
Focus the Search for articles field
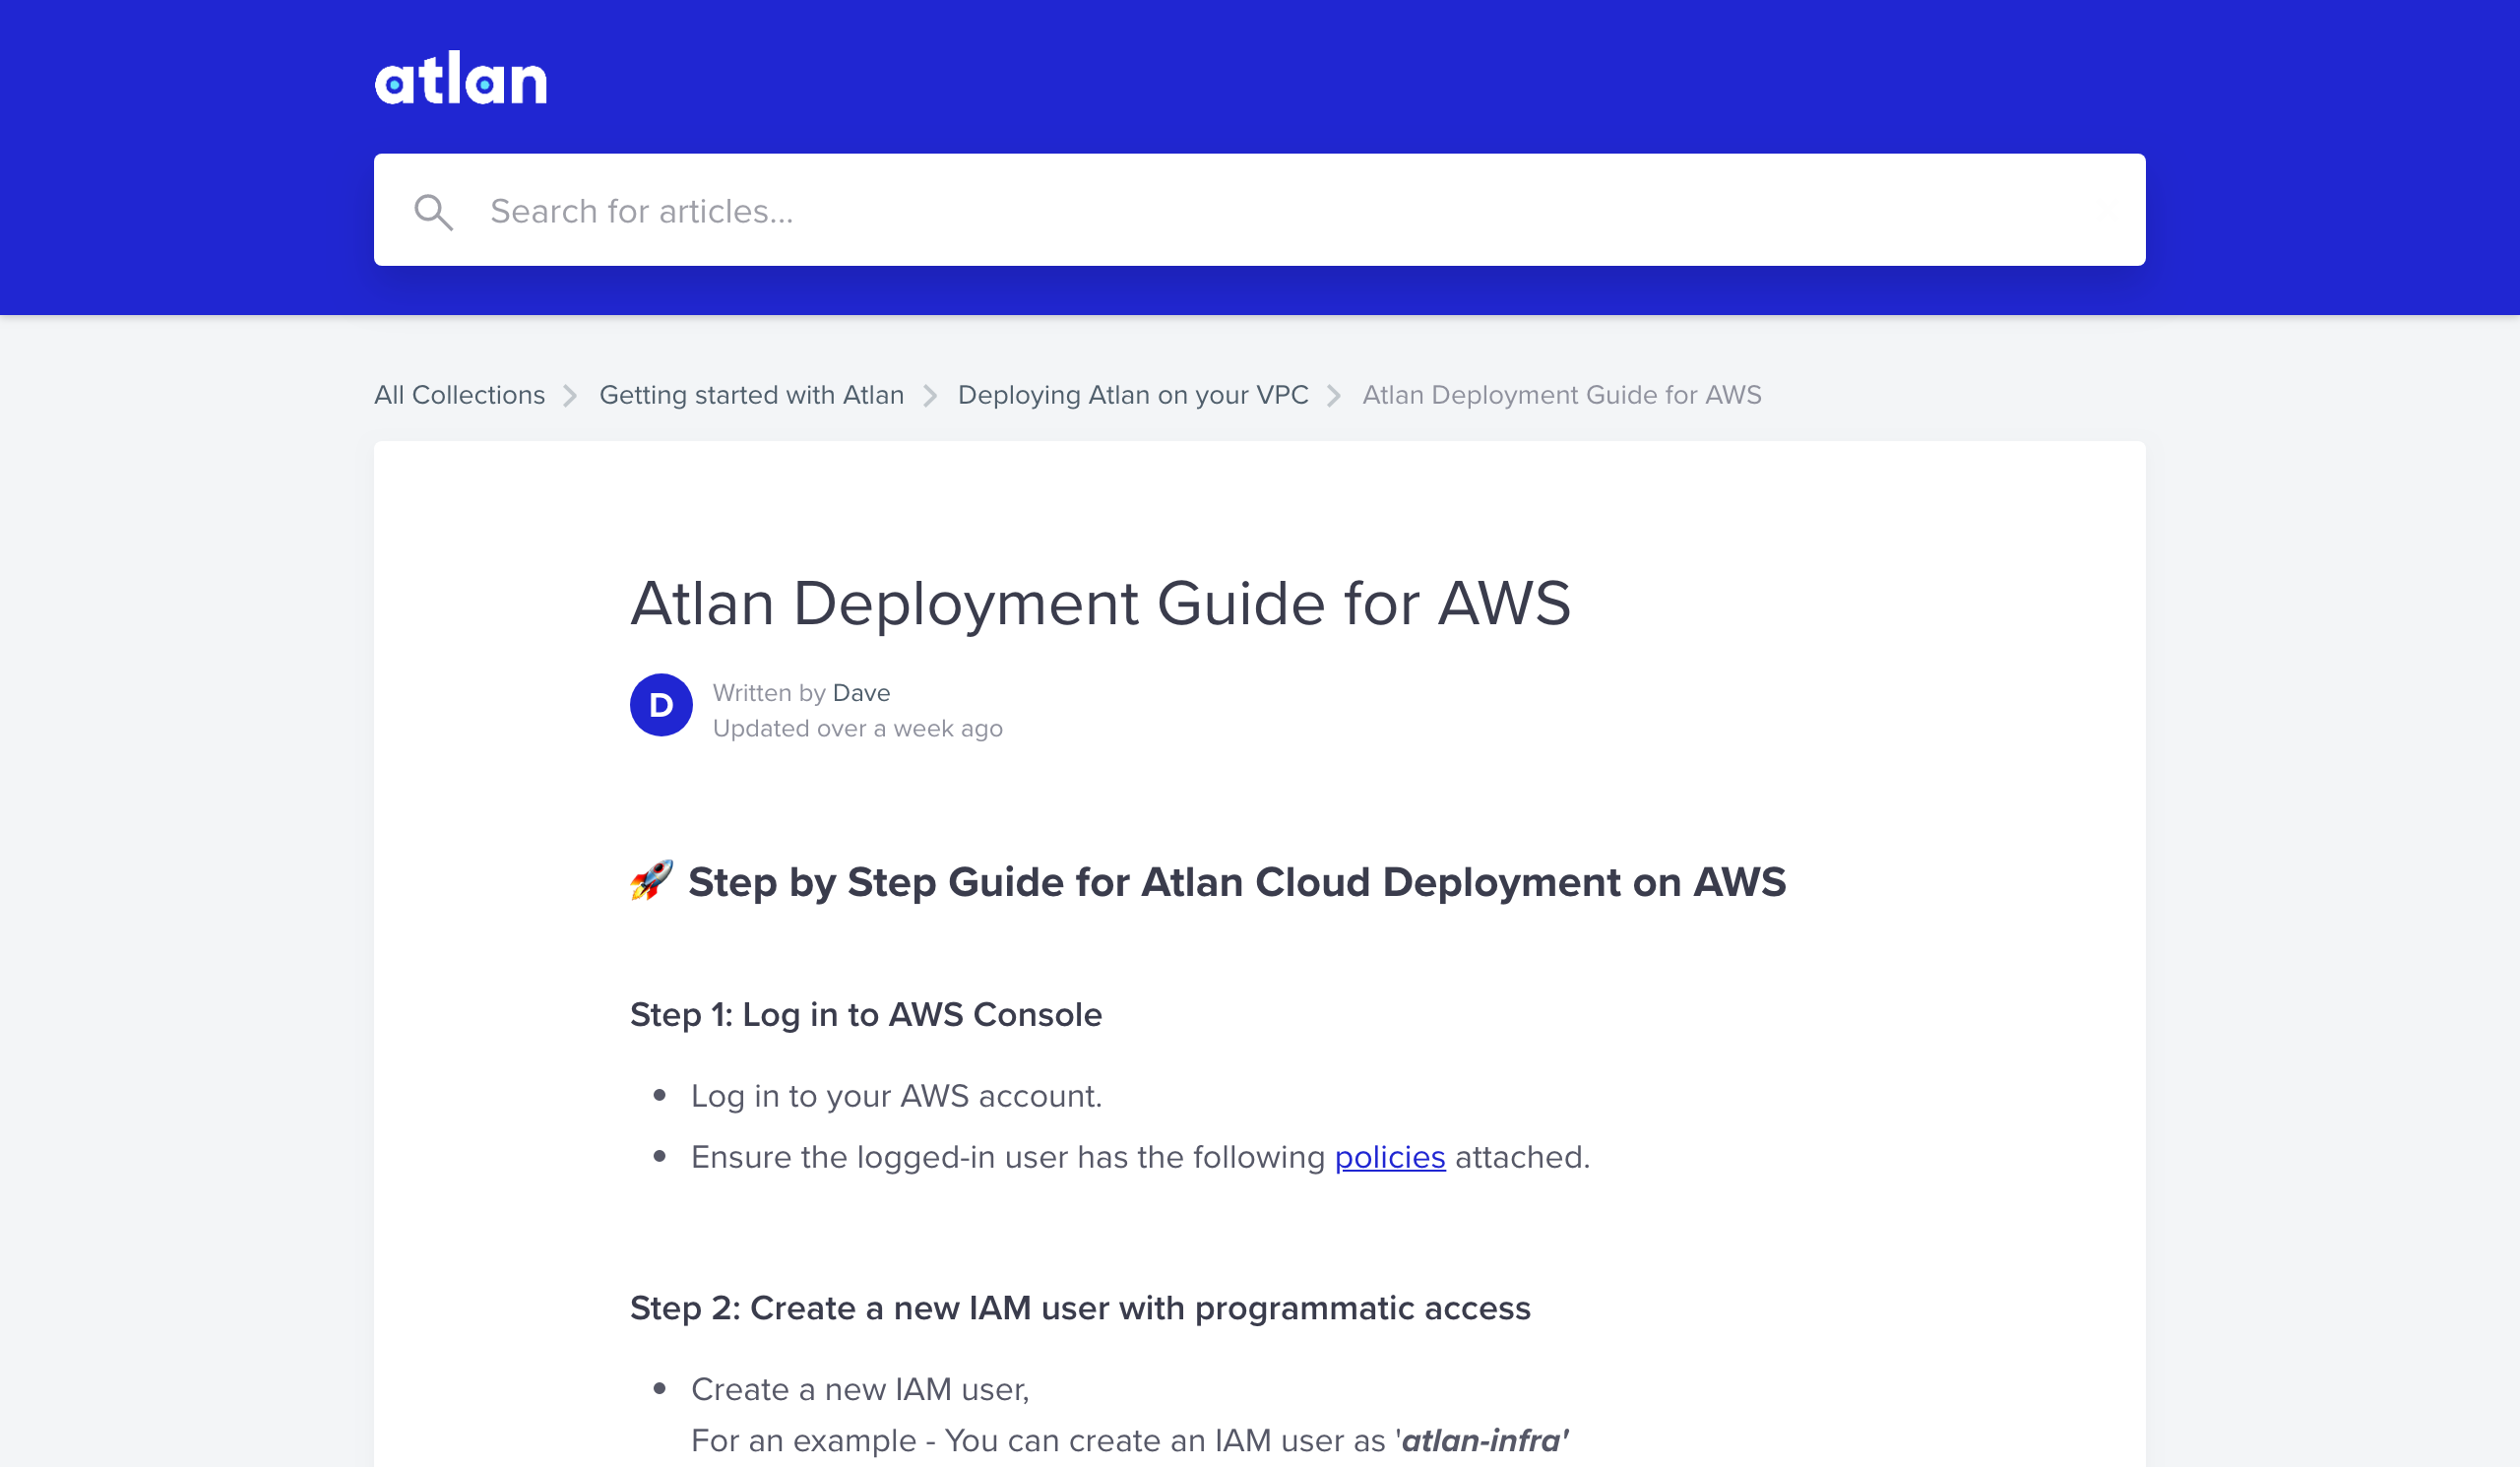1259,210
